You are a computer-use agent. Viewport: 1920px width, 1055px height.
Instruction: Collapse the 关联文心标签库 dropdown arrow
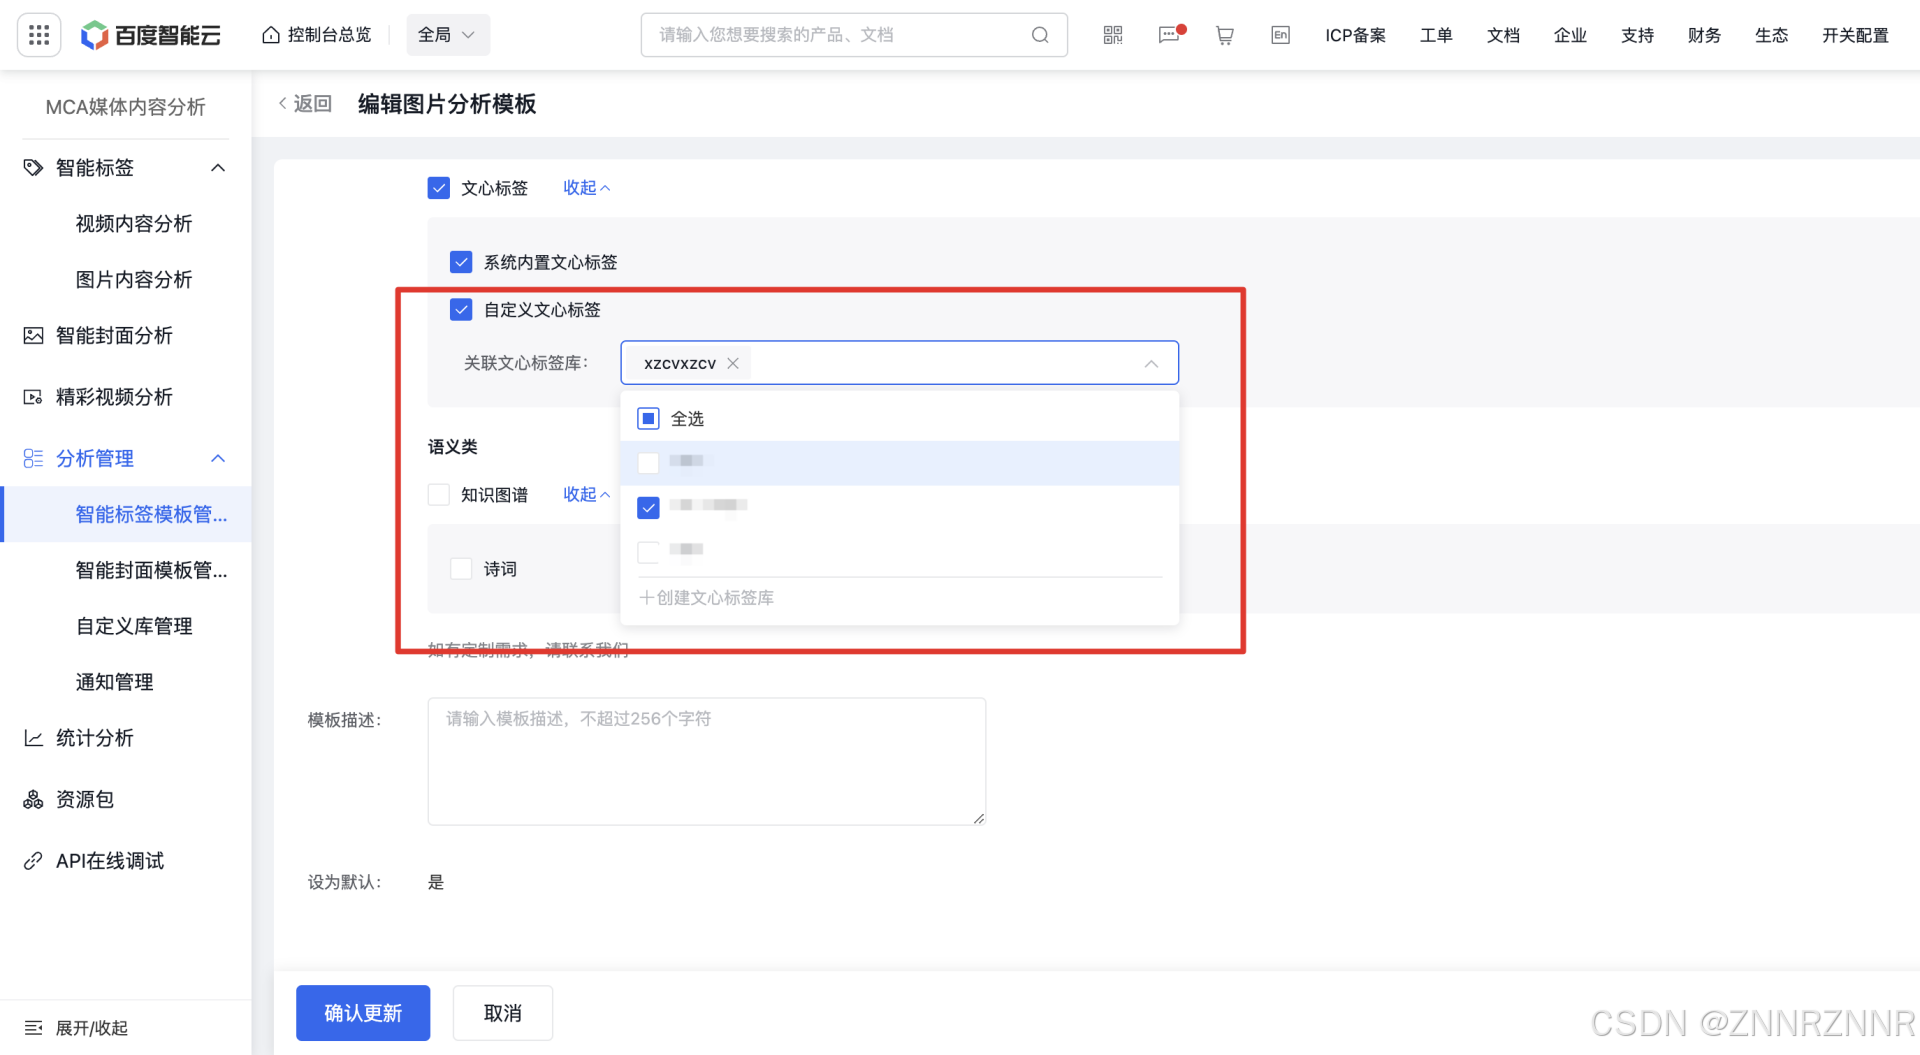1151,363
